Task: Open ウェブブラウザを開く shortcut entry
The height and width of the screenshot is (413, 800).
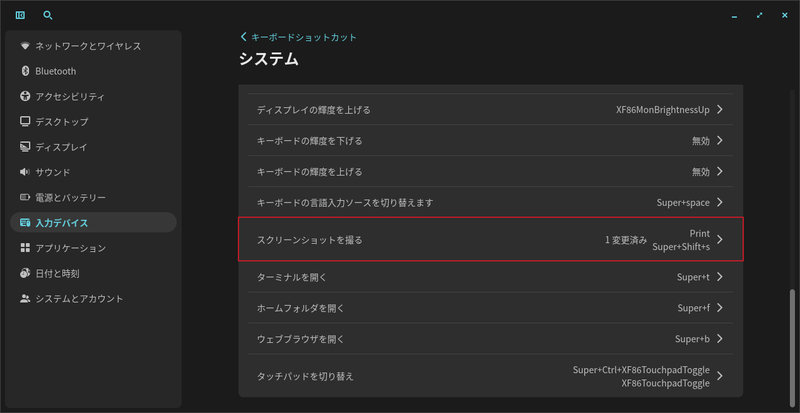Action: click(x=490, y=339)
